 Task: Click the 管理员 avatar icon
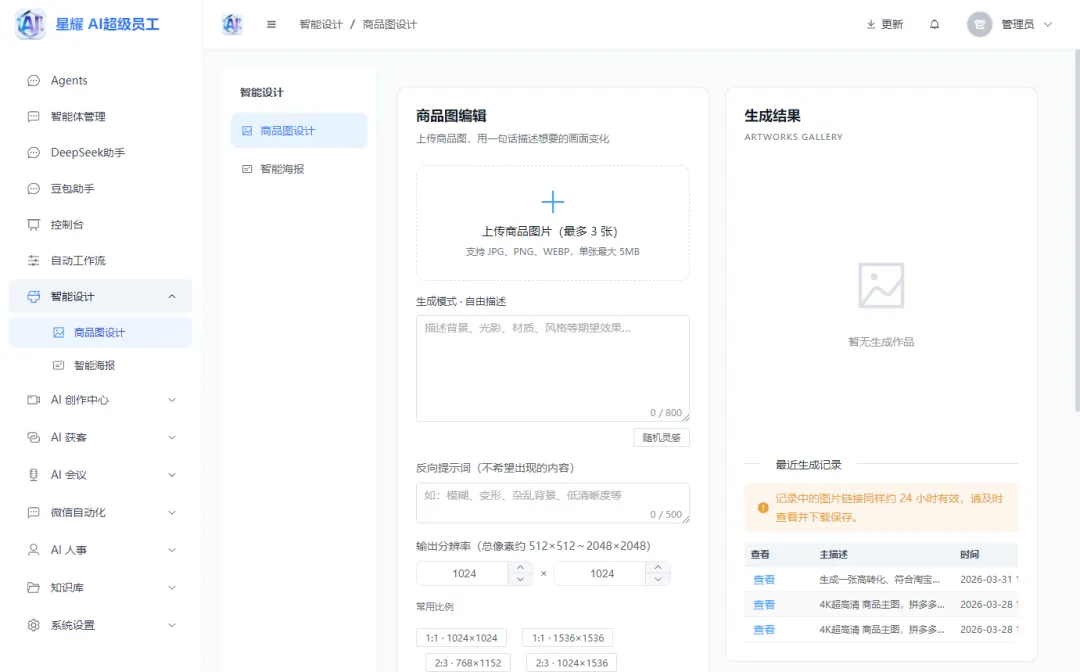978,24
